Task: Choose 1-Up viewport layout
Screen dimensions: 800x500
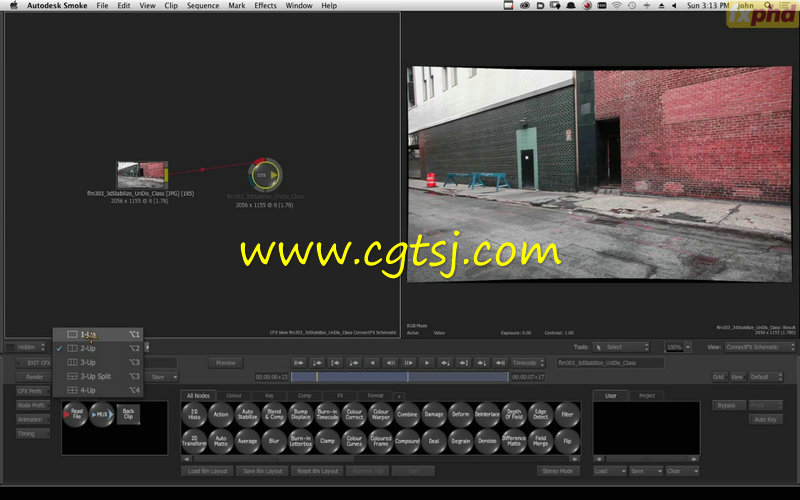Action: point(98,334)
